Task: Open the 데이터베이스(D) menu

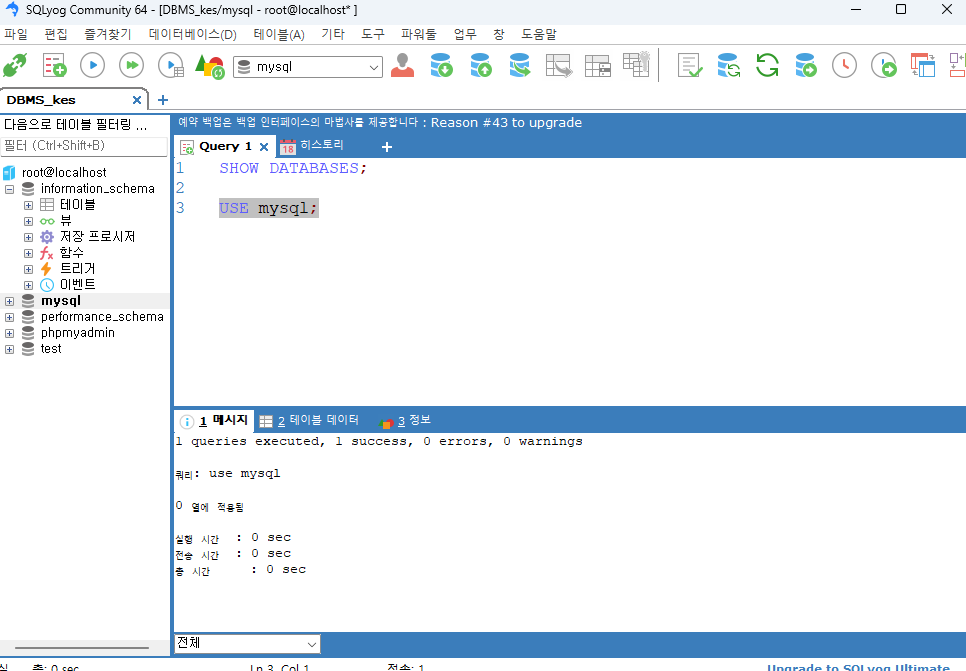Action: (192, 35)
